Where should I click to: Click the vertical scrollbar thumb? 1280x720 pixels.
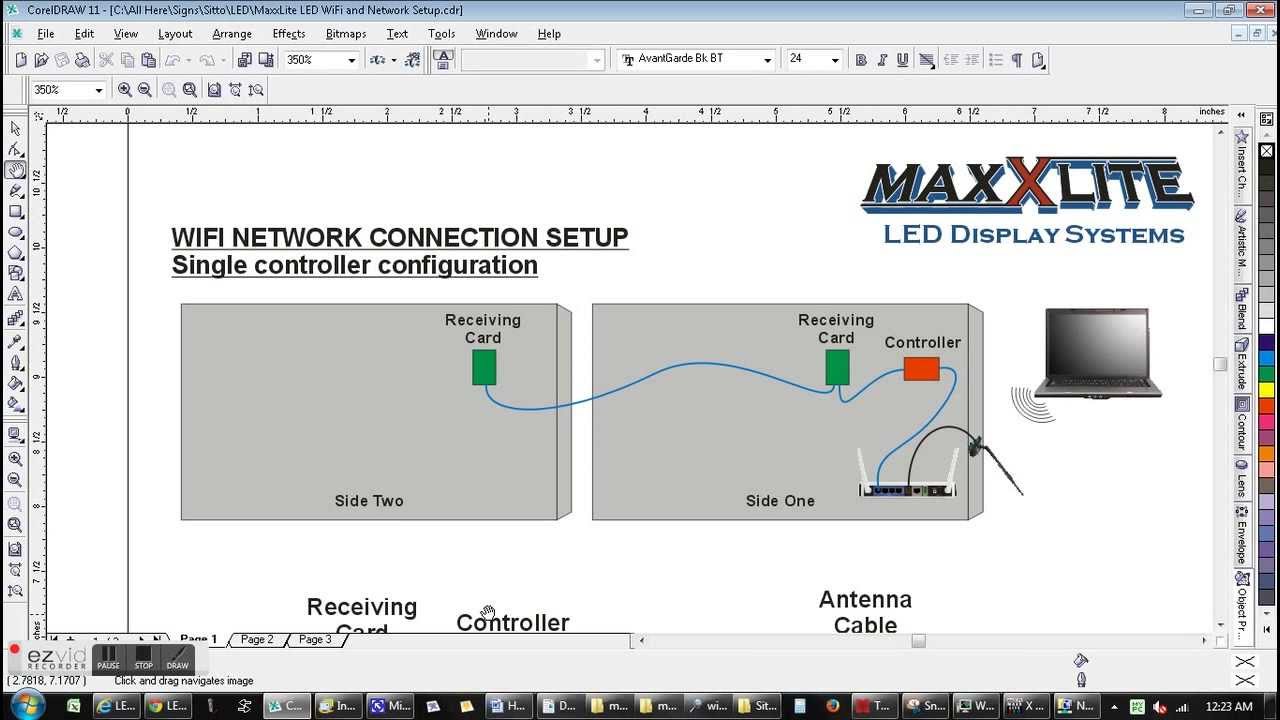point(1220,364)
